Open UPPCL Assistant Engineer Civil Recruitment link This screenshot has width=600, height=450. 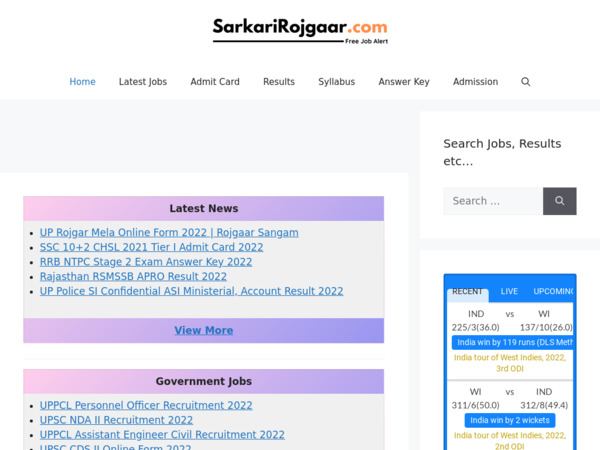[x=162, y=435]
